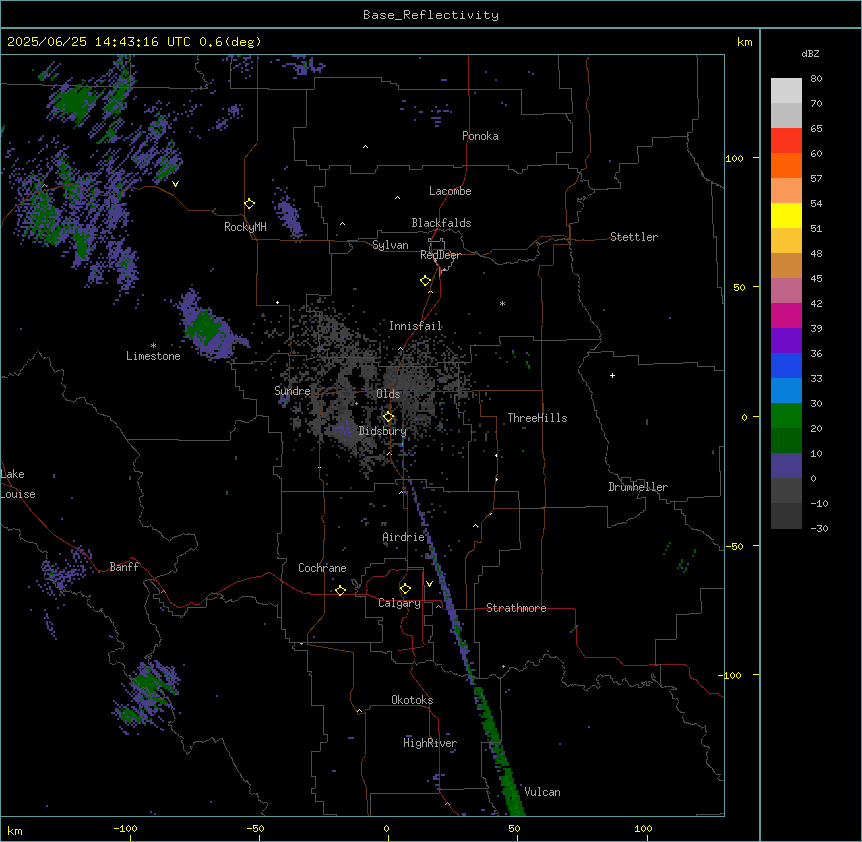
Task: Click the yellow diamond marker near RockyMH
Action: [x=249, y=204]
